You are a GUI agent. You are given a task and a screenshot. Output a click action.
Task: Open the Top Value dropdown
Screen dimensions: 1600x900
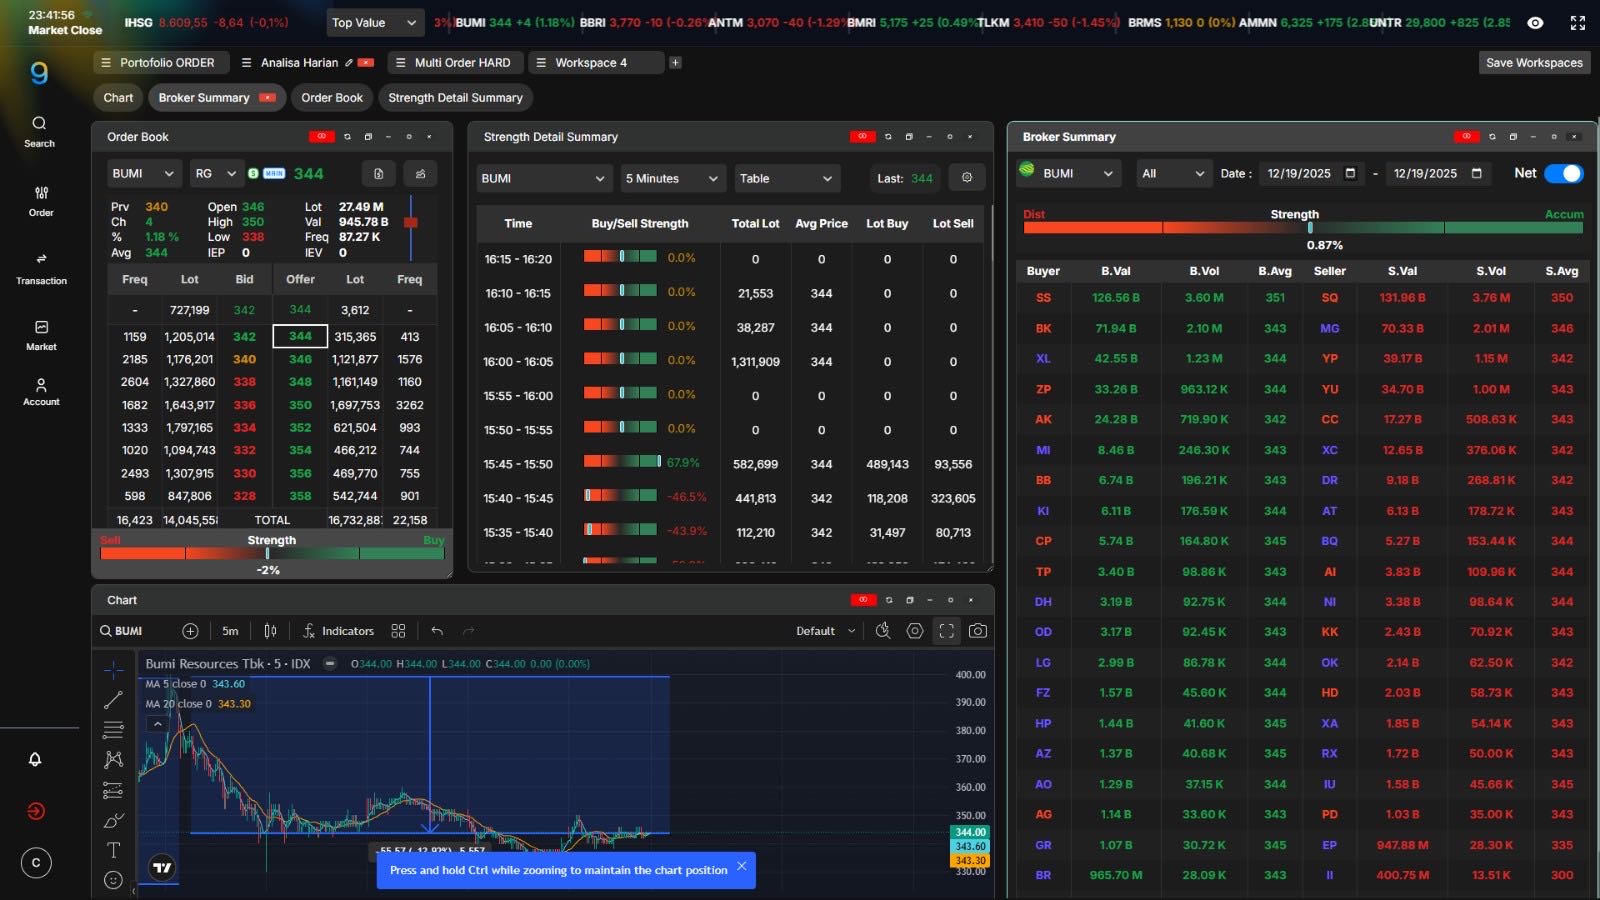(374, 23)
